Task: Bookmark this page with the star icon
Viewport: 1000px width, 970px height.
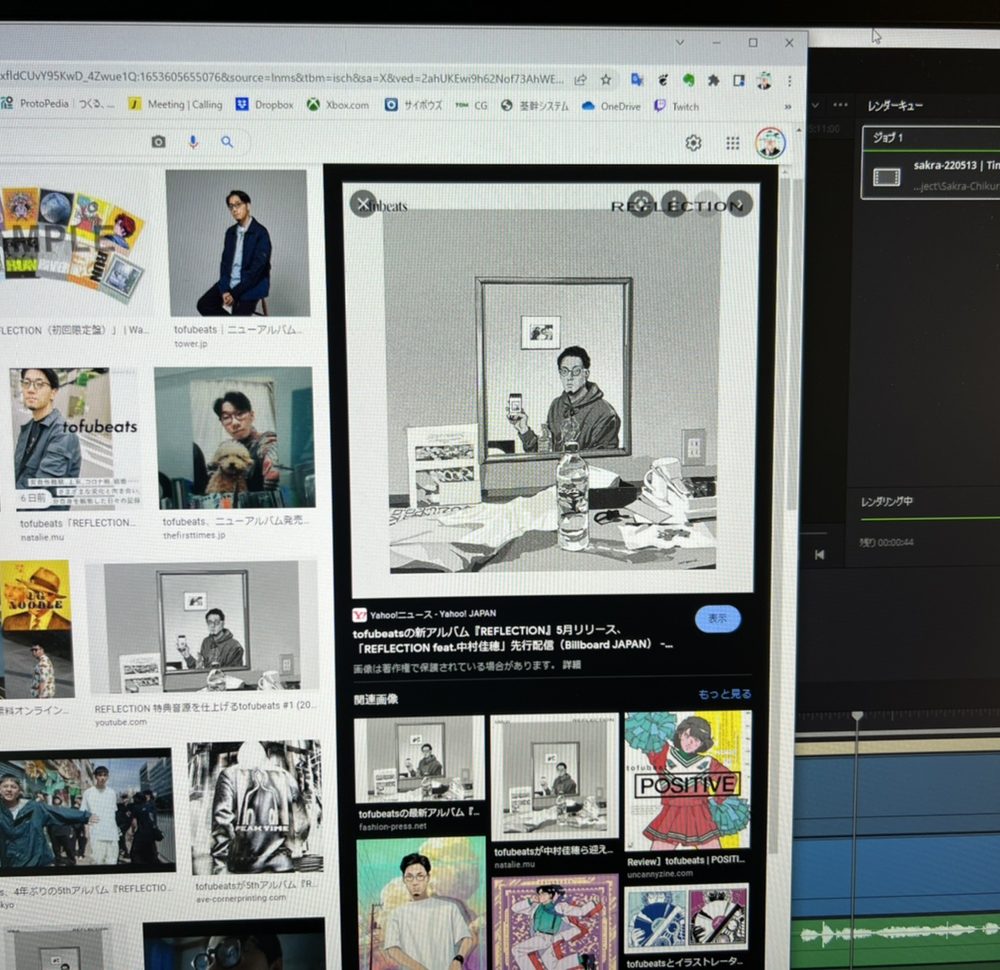Action: pyautogui.click(x=606, y=79)
